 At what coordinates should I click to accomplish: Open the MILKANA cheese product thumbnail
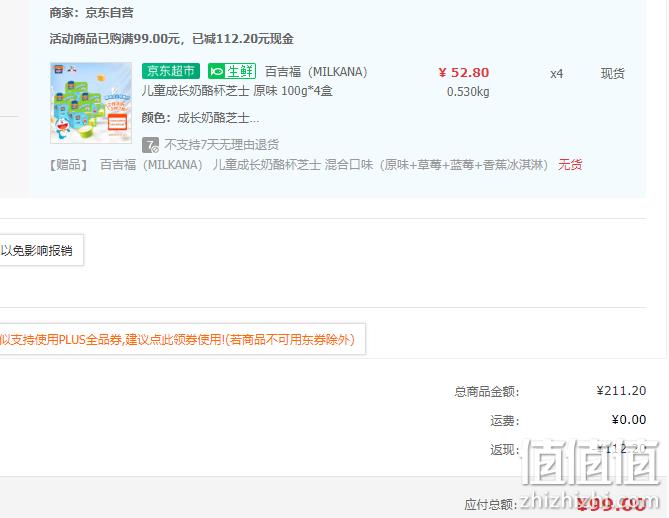point(91,103)
